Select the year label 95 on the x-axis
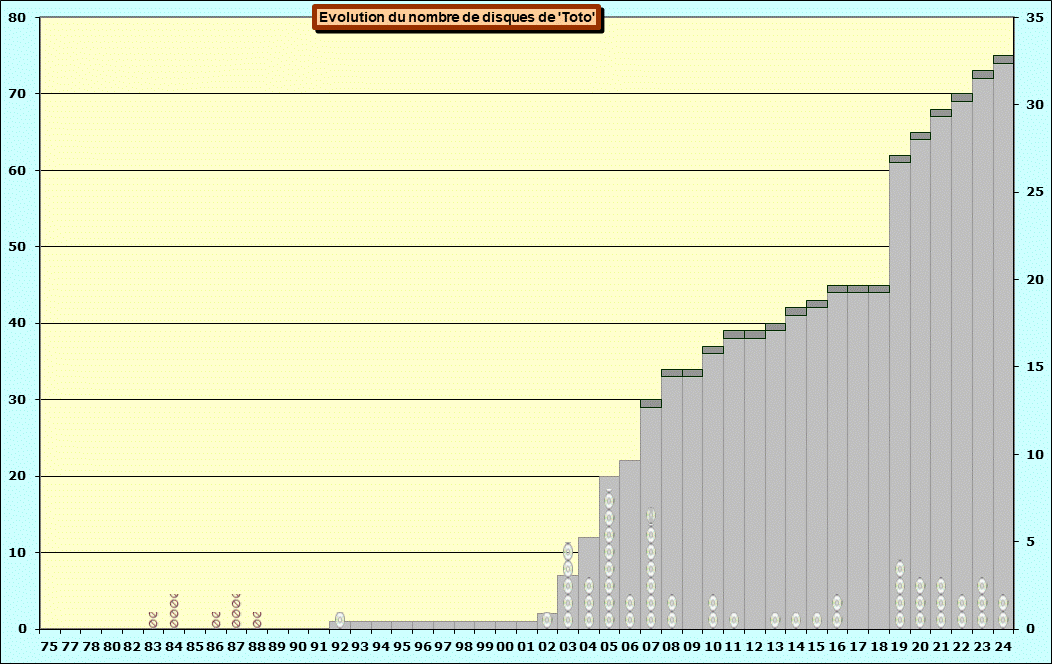The width and height of the screenshot is (1052, 664). pyautogui.click(x=402, y=647)
